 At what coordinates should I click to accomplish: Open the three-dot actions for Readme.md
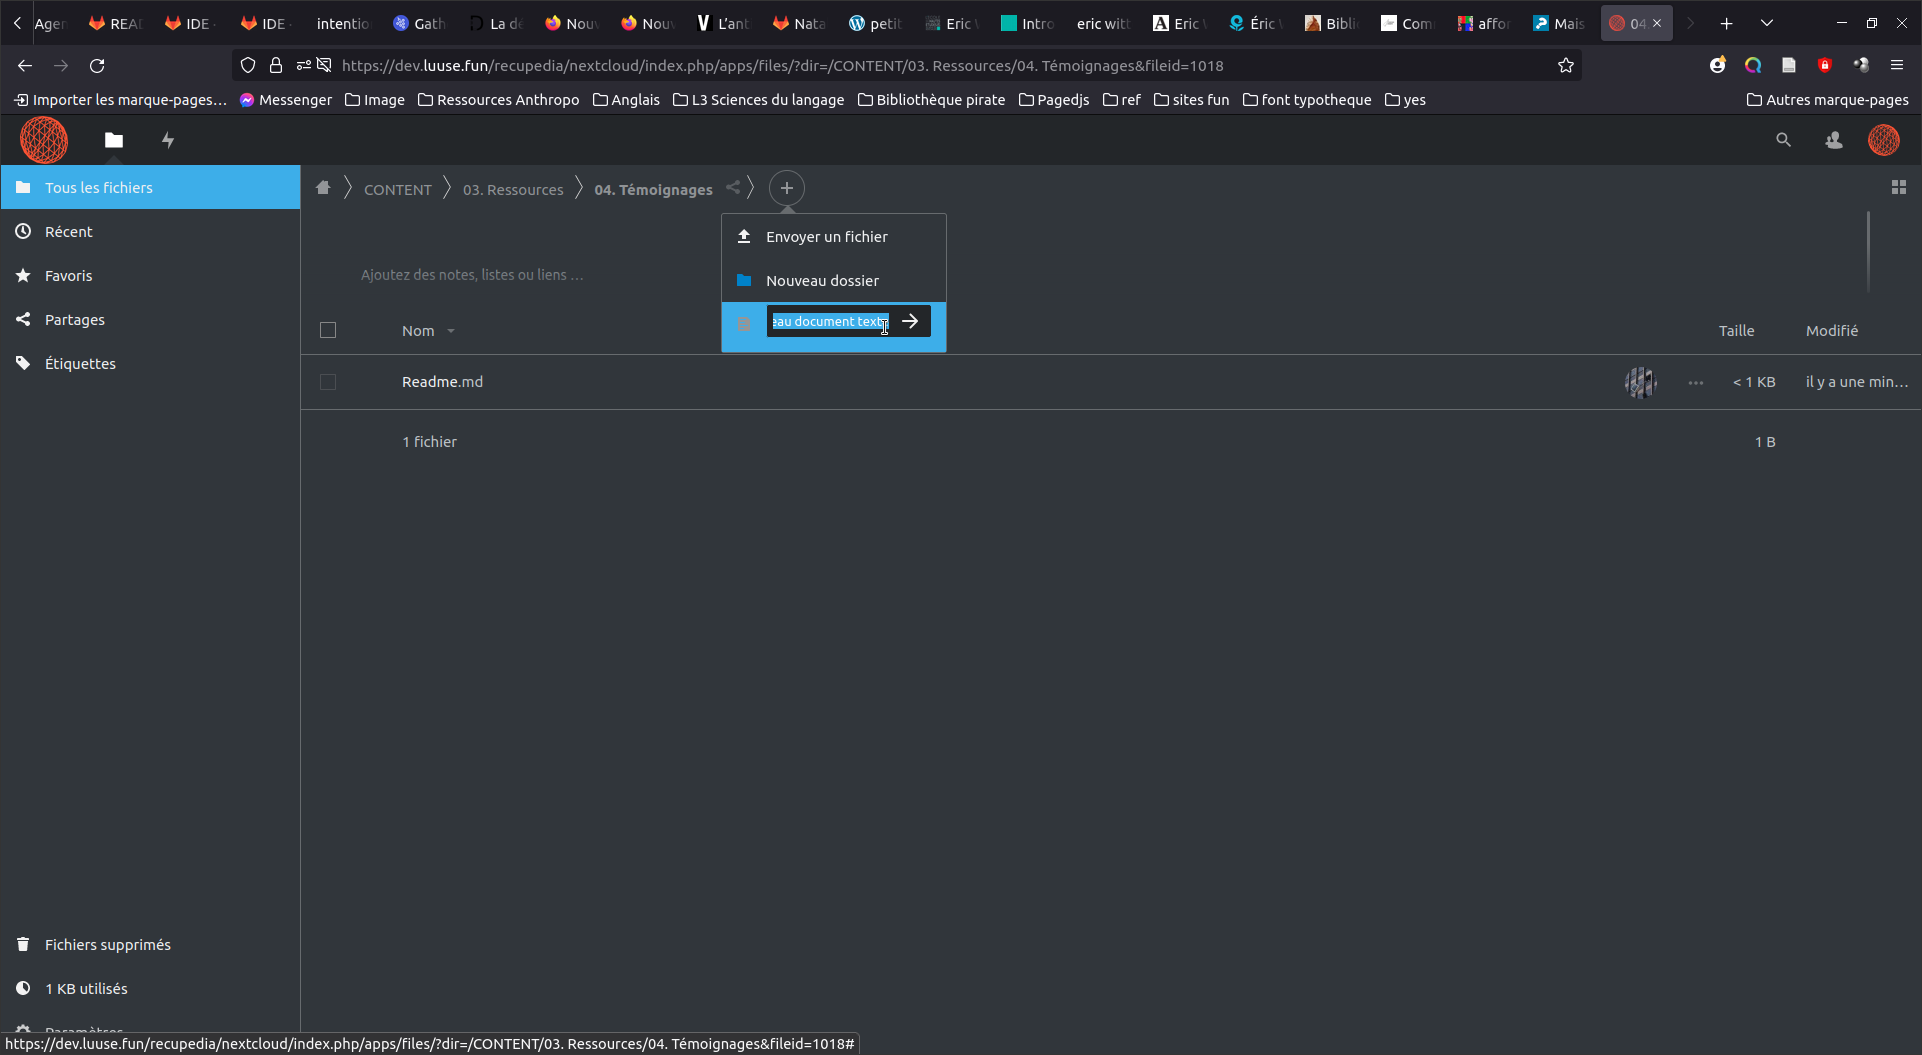(x=1695, y=382)
